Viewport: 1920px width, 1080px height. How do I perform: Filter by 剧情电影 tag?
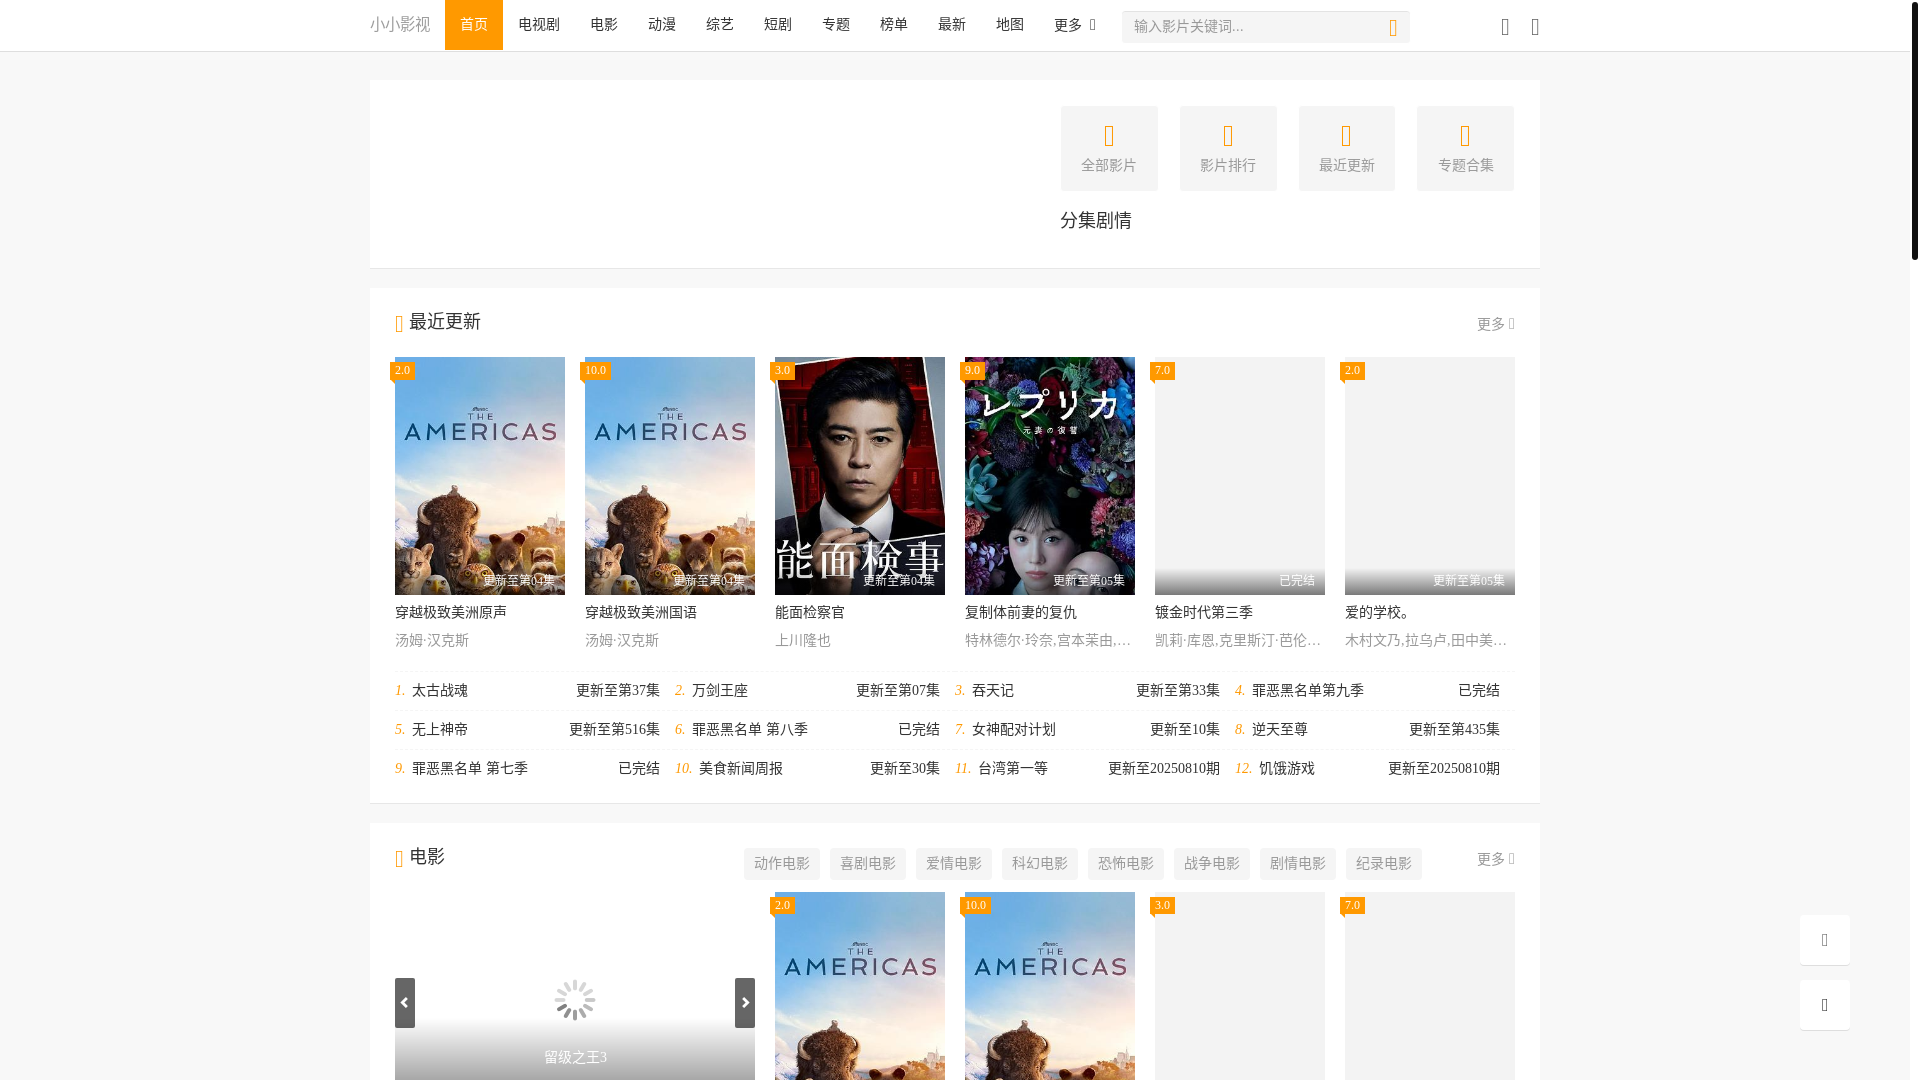click(1298, 864)
